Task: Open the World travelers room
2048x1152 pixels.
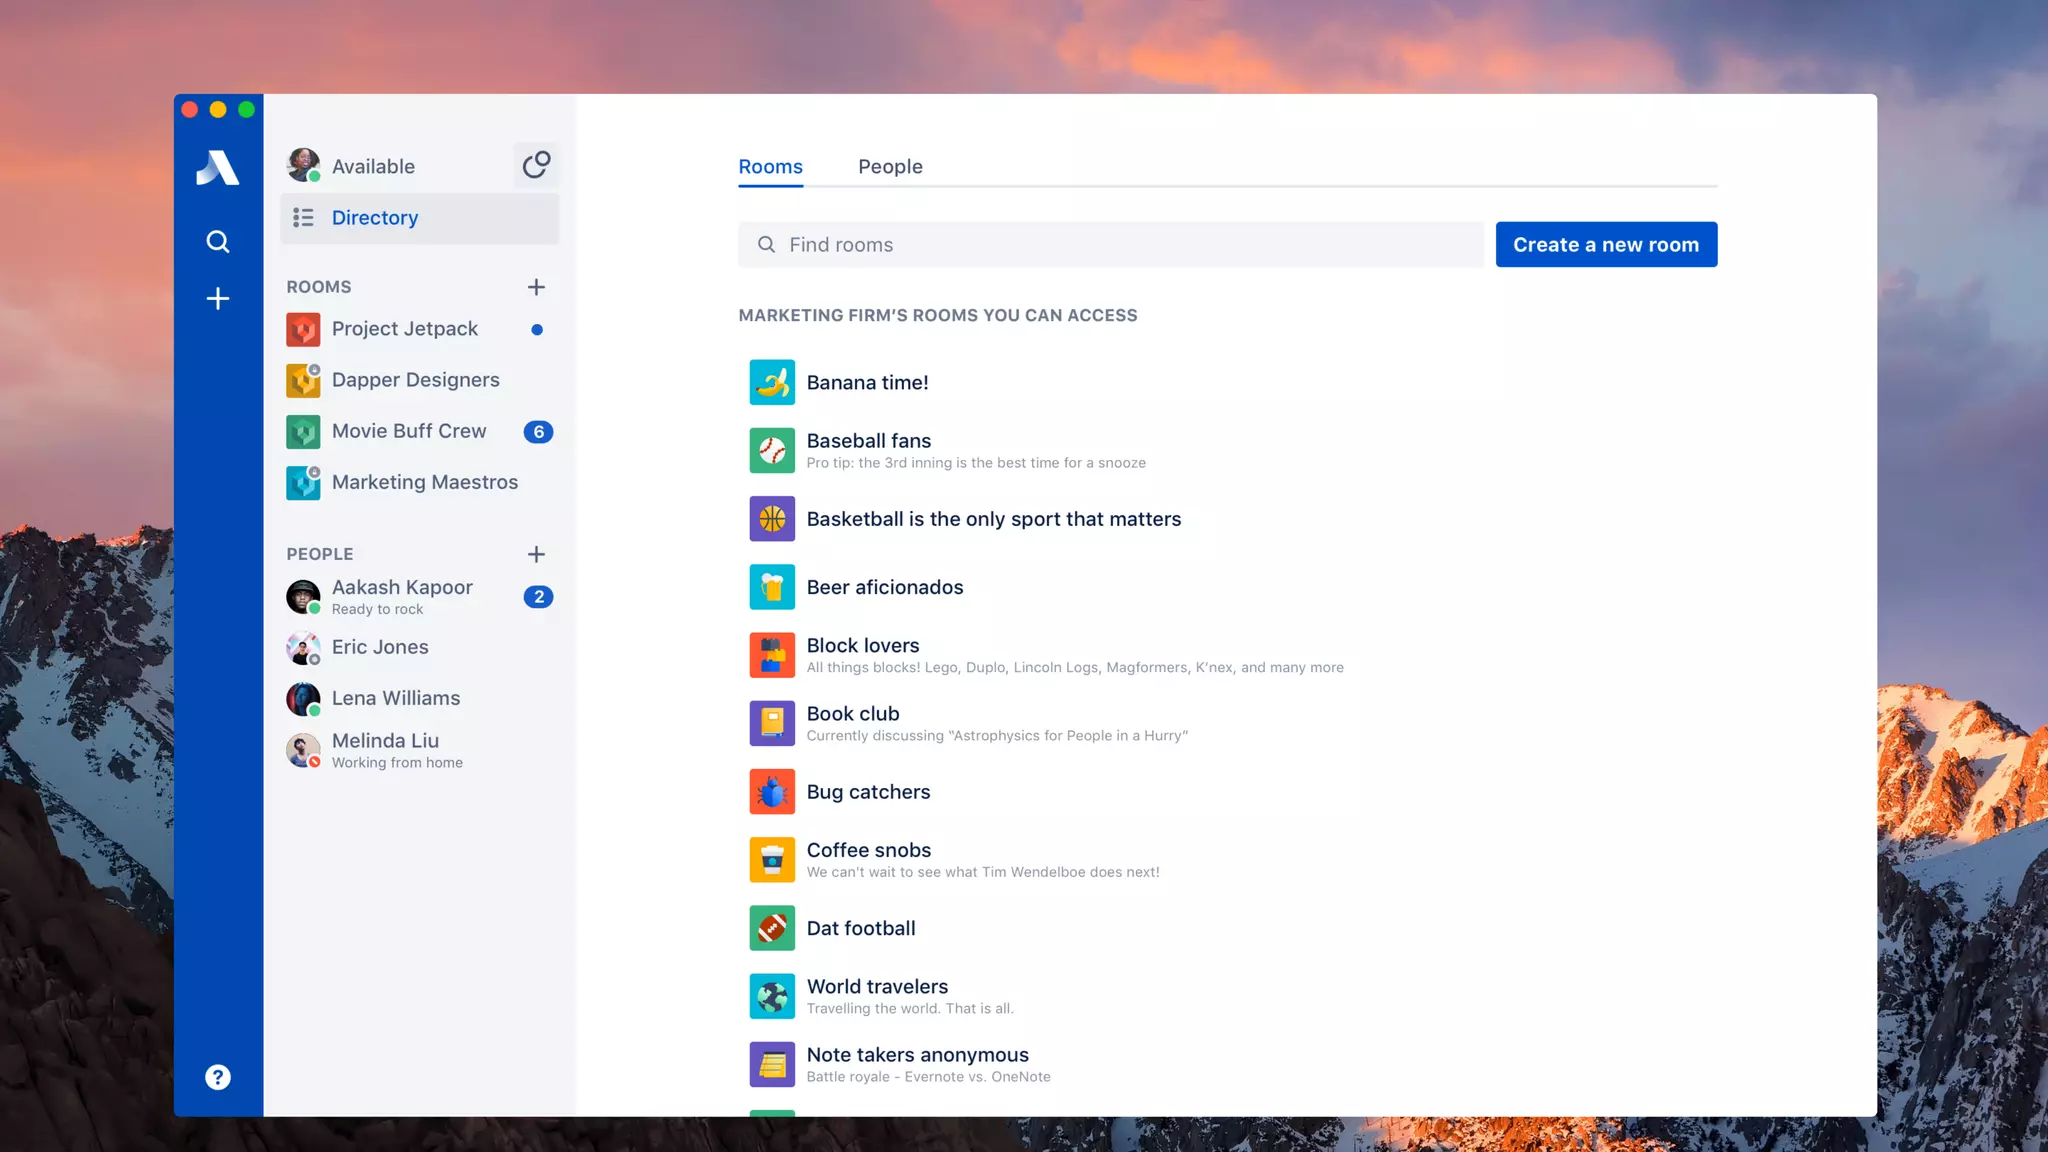Action: [877, 987]
